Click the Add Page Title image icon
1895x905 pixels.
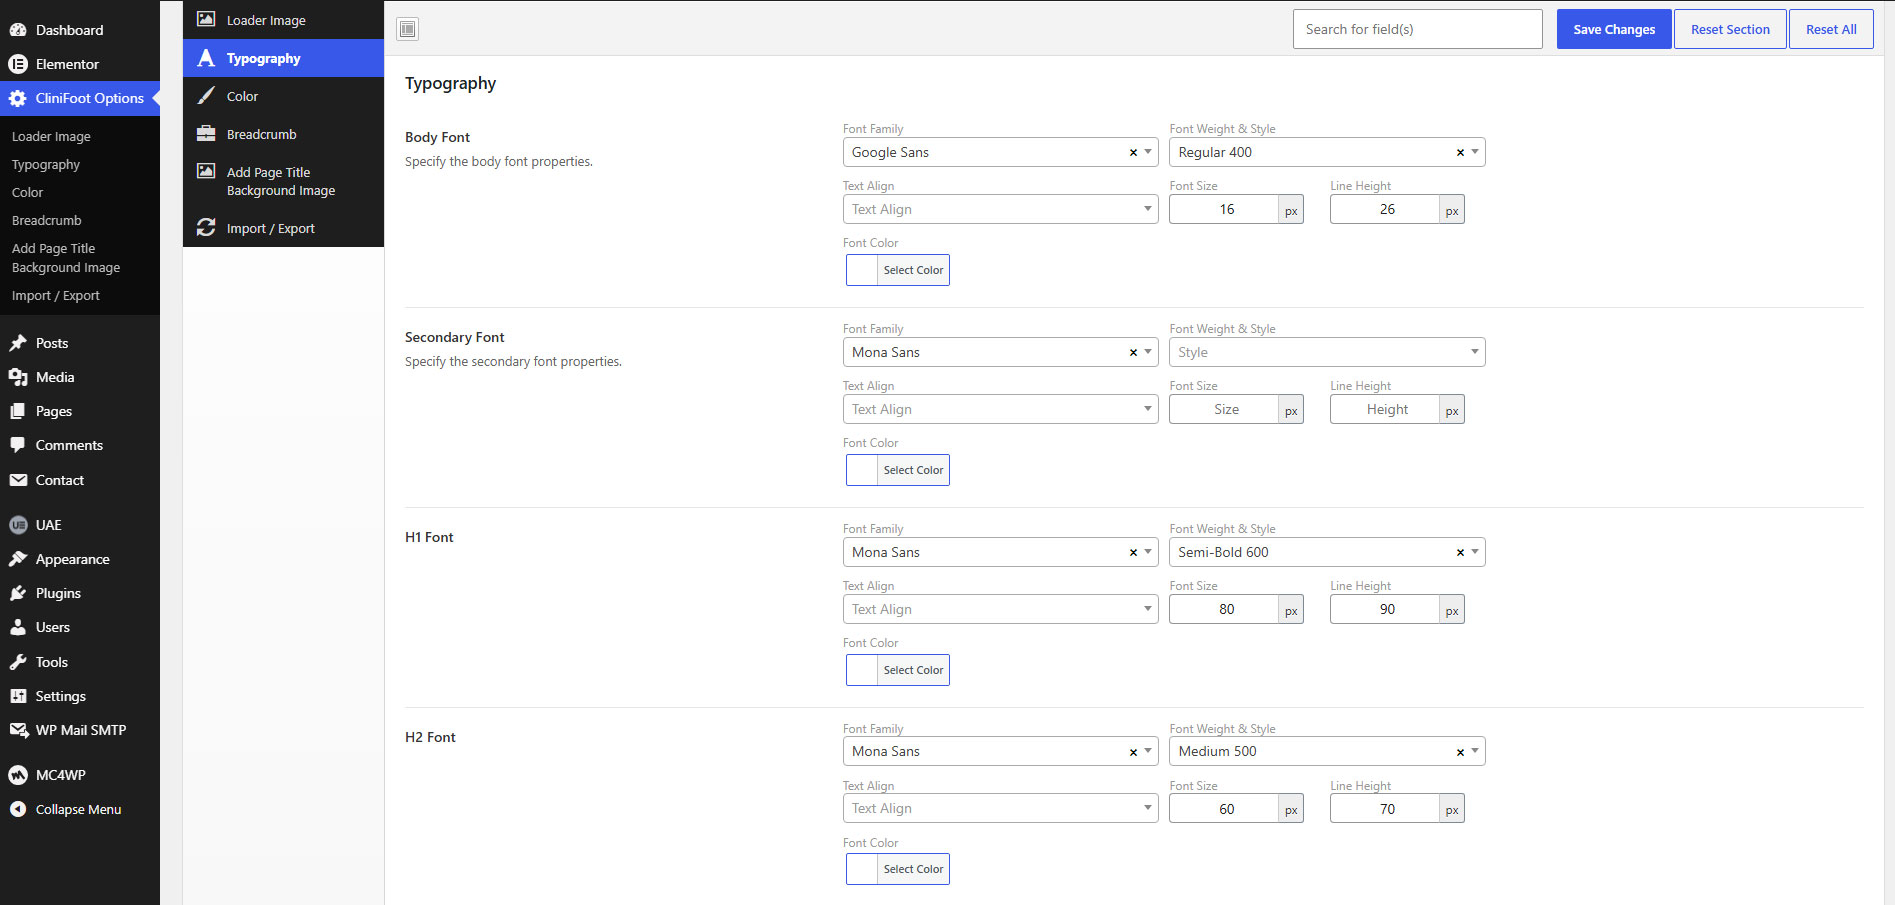(x=206, y=171)
